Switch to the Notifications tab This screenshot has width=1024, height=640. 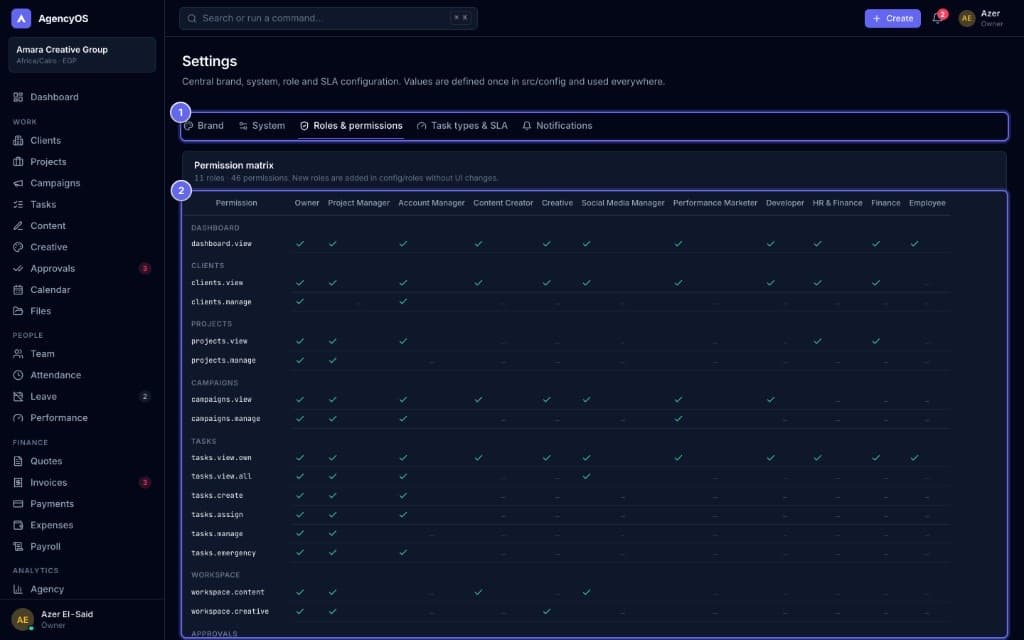click(x=557, y=126)
